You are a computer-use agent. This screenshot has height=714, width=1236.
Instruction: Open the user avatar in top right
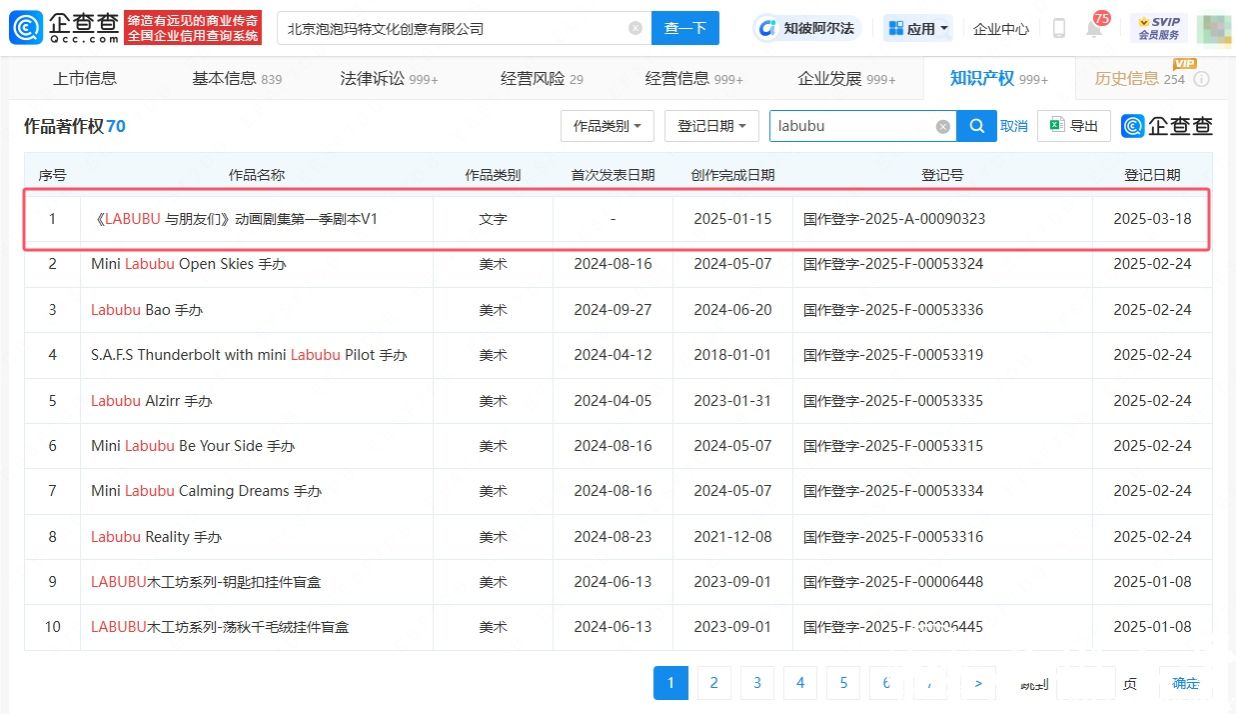(1212, 28)
